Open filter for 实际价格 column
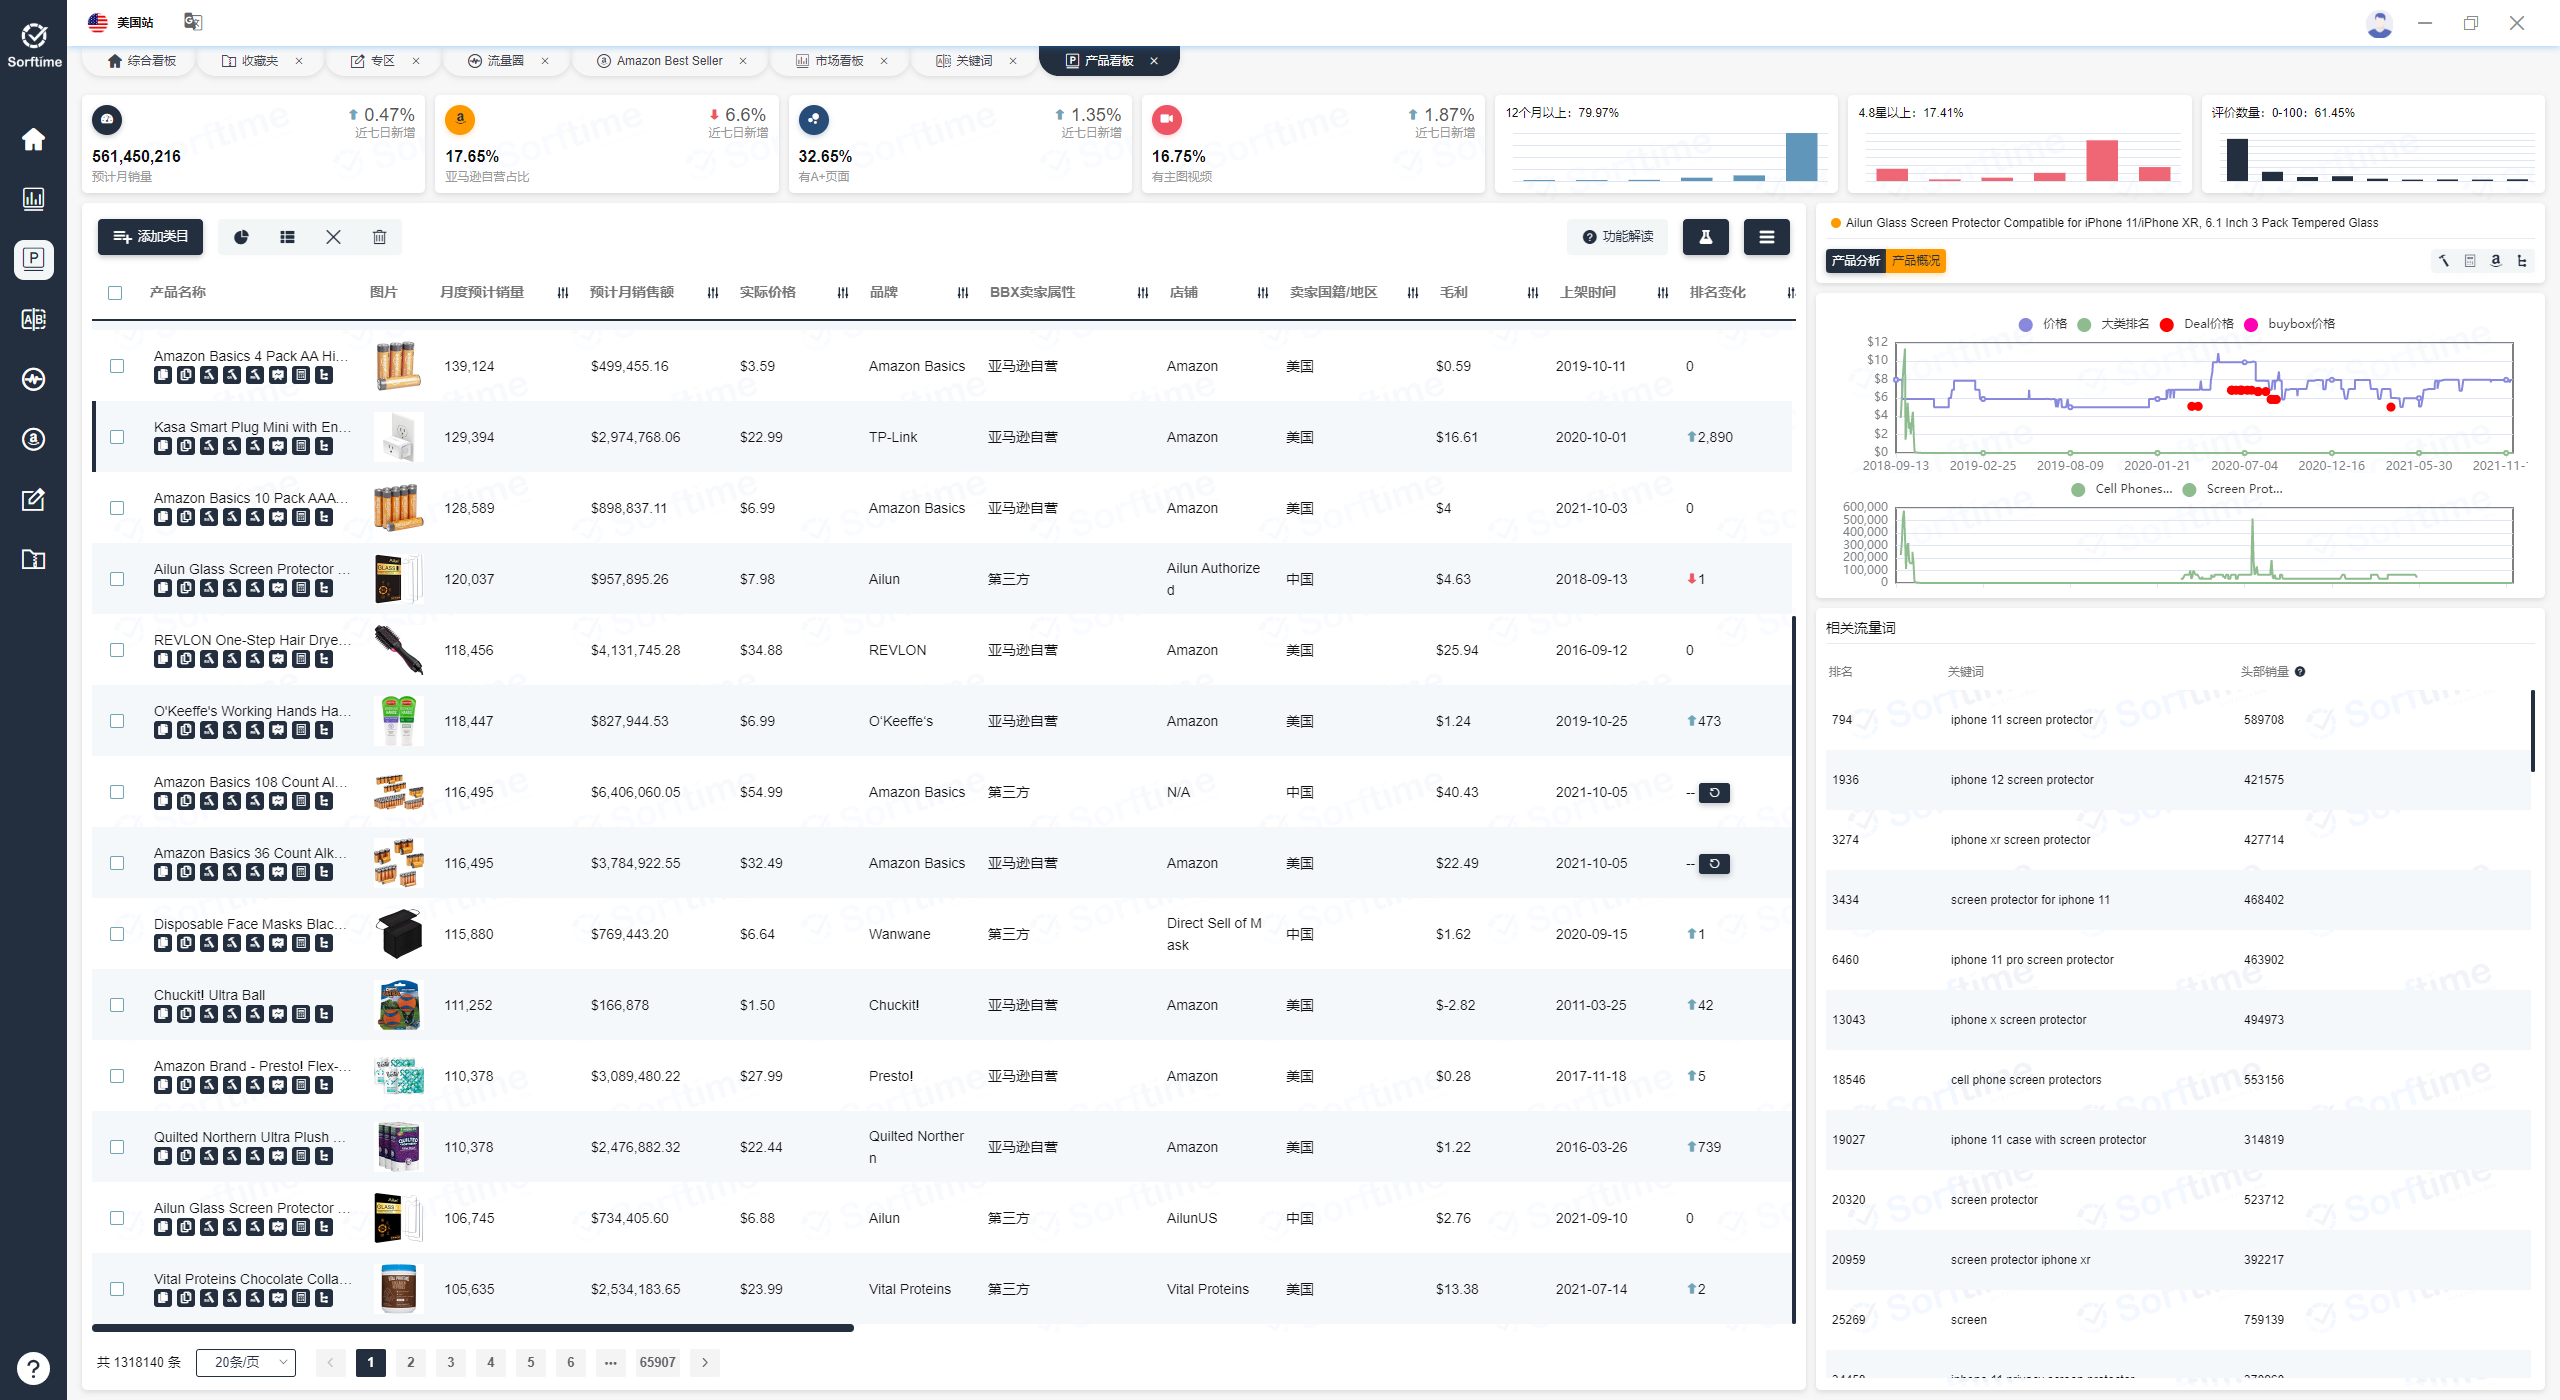 click(x=843, y=293)
